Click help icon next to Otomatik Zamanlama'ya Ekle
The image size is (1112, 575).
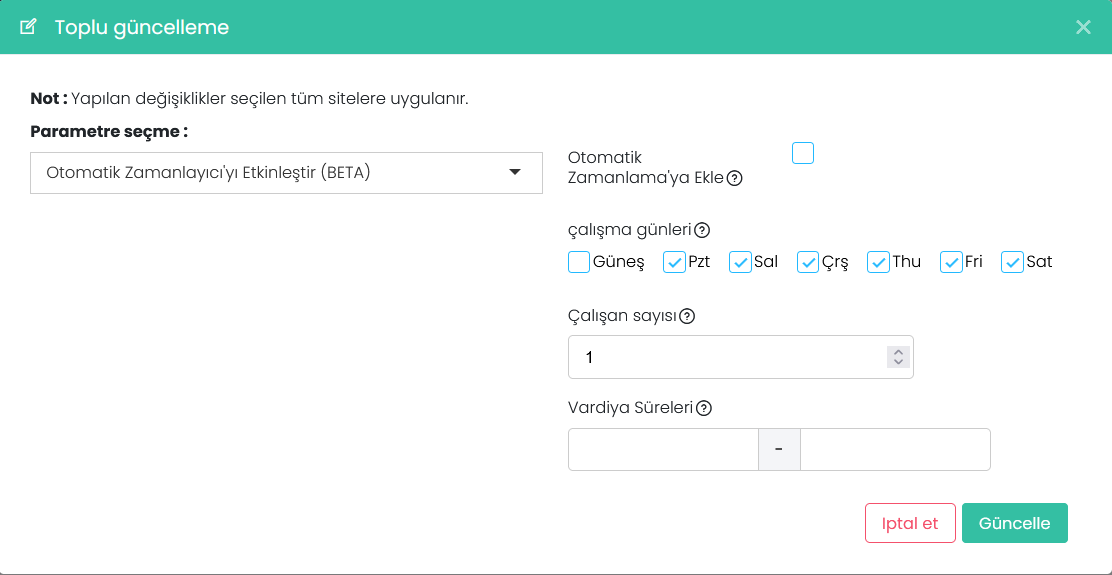[x=735, y=179]
